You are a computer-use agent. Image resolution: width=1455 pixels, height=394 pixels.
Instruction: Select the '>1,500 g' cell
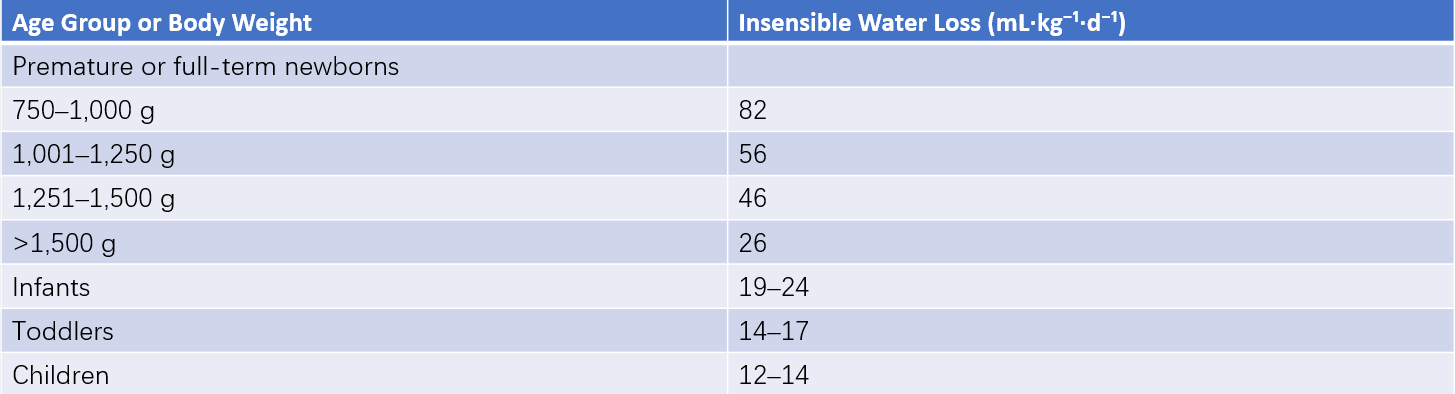click(x=364, y=242)
